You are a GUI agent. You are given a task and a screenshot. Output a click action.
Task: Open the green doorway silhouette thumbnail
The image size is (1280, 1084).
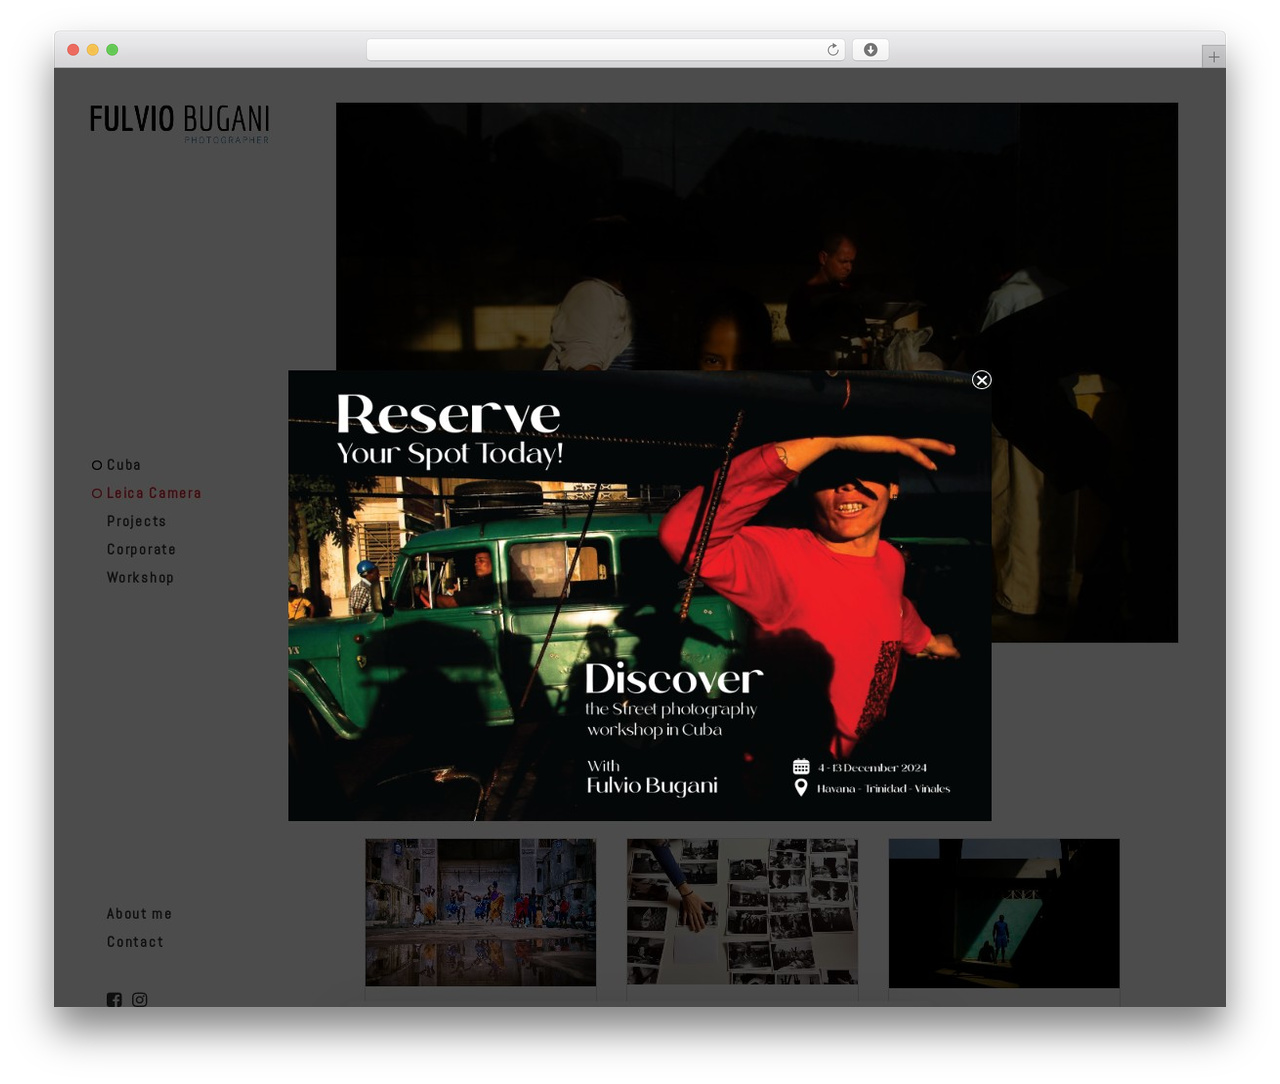pyautogui.click(x=1004, y=913)
